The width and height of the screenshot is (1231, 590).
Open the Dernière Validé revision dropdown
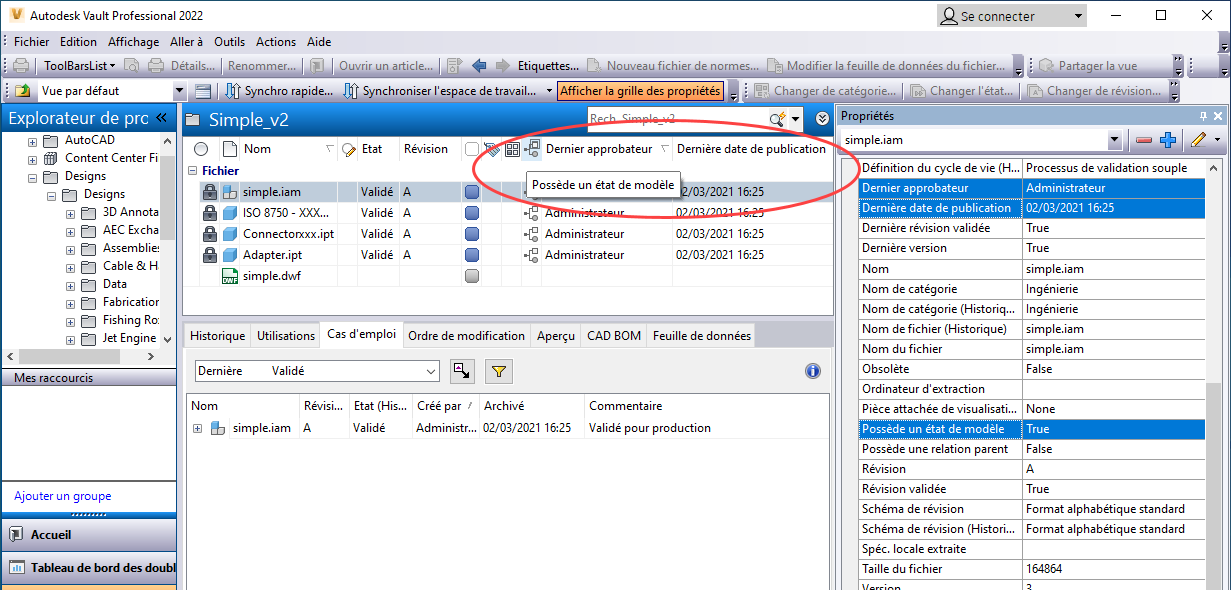click(x=431, y=371)
